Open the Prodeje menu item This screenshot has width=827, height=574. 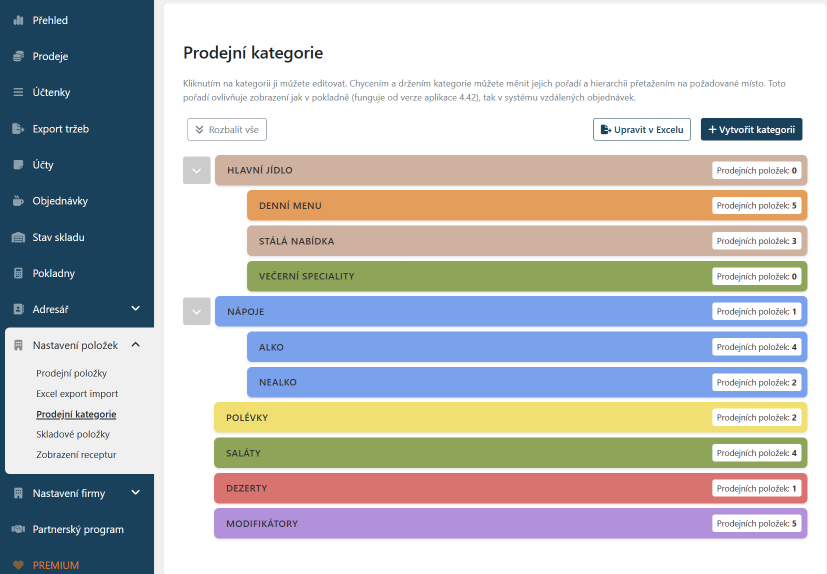coord(50,56)
